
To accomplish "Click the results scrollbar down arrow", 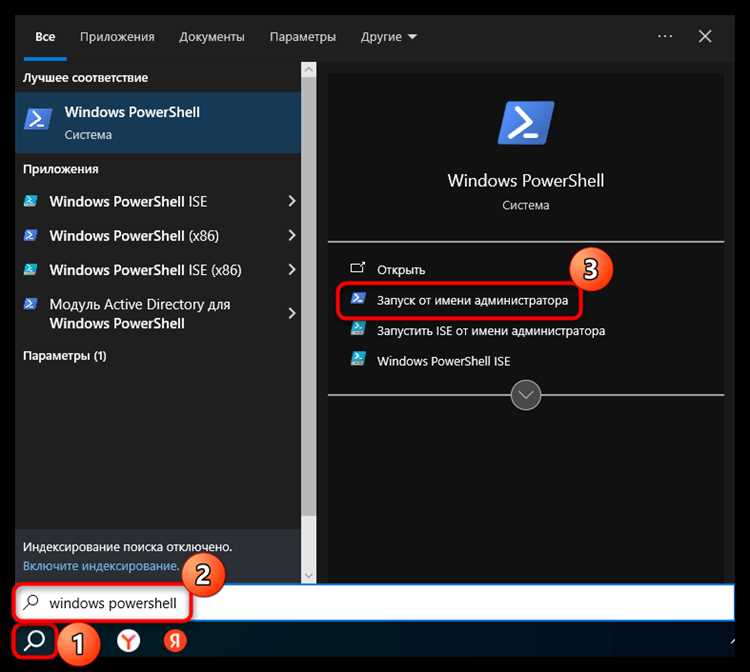I will 309,575.
